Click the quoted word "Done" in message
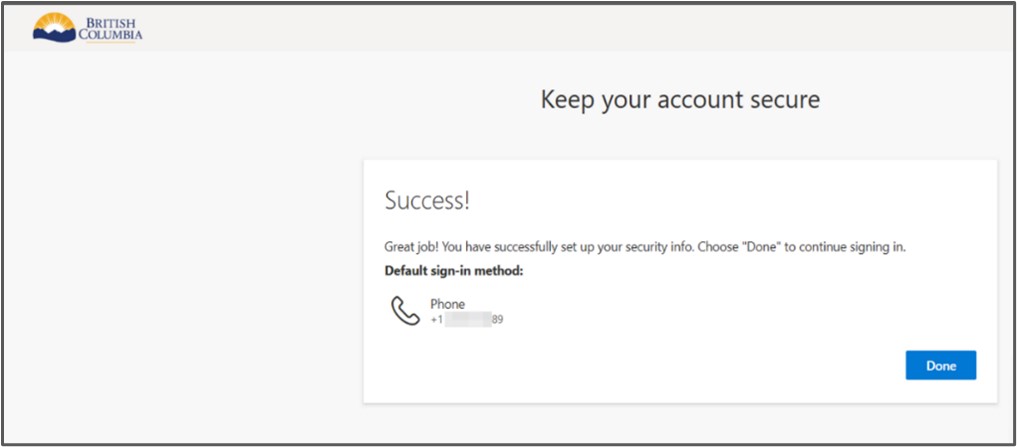1017x447 pixels. click(765, 248)
